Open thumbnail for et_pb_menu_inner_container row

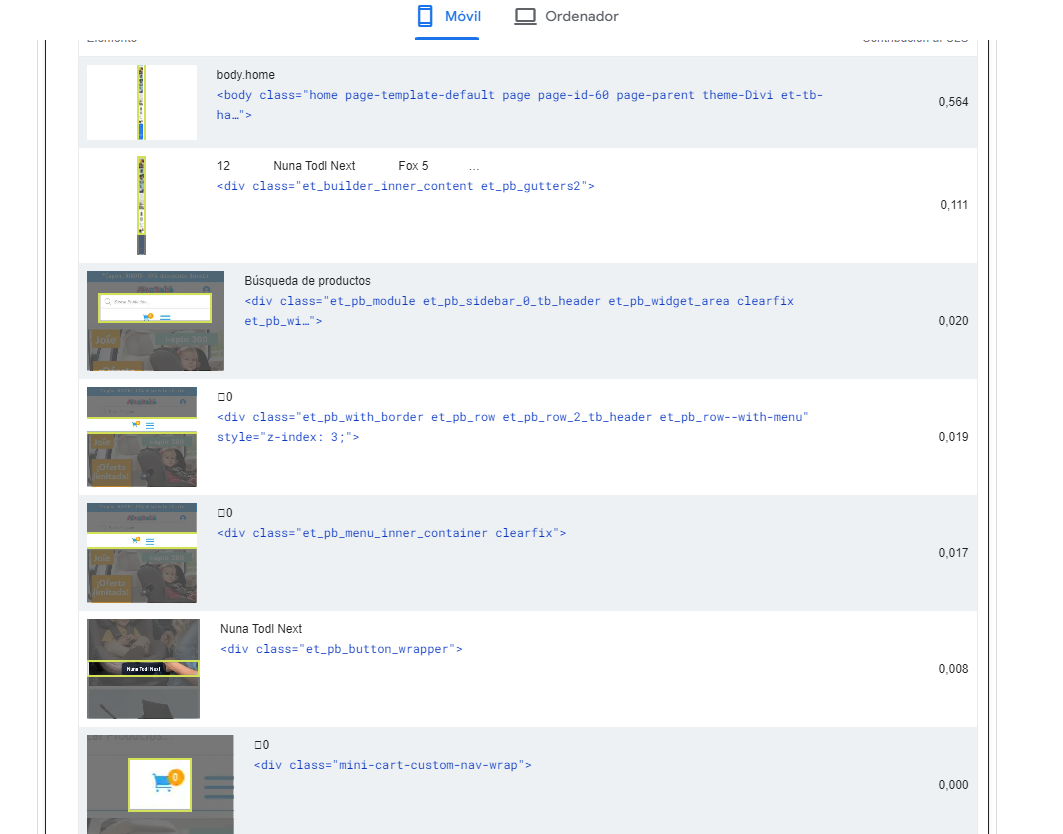tap(142, 553)
